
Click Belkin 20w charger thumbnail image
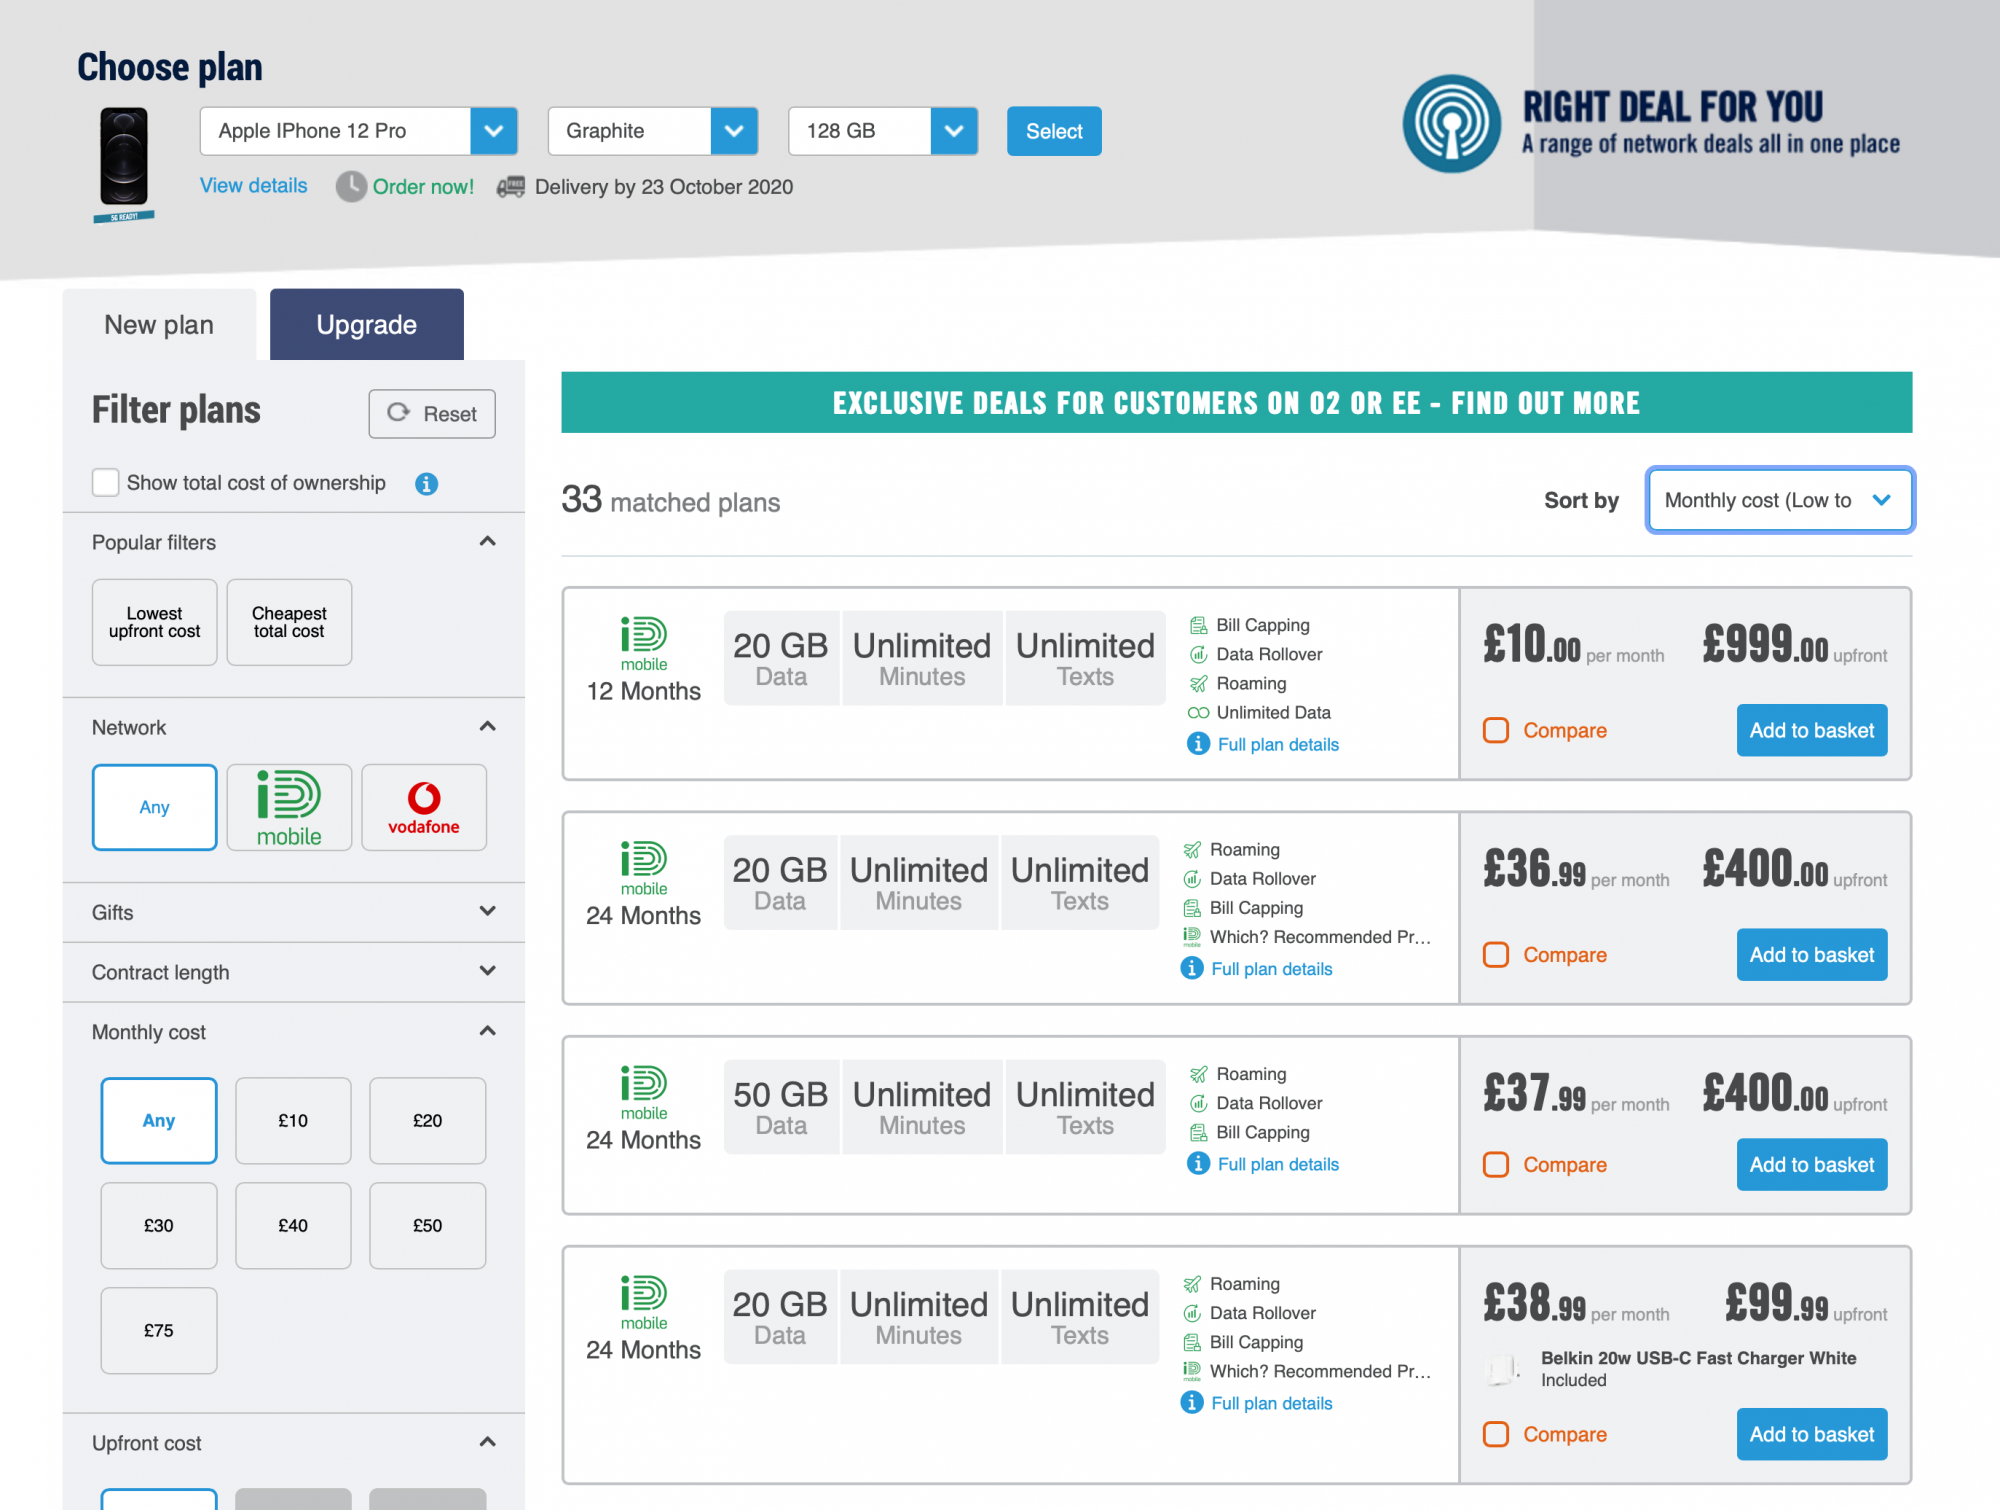(1505, 1369)
